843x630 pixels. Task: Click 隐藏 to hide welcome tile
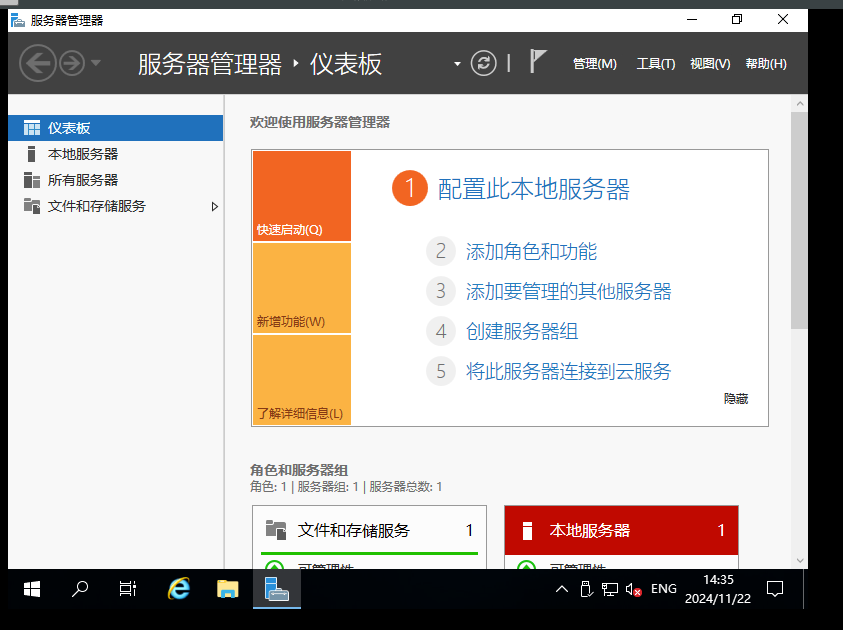tap(736, 398)
